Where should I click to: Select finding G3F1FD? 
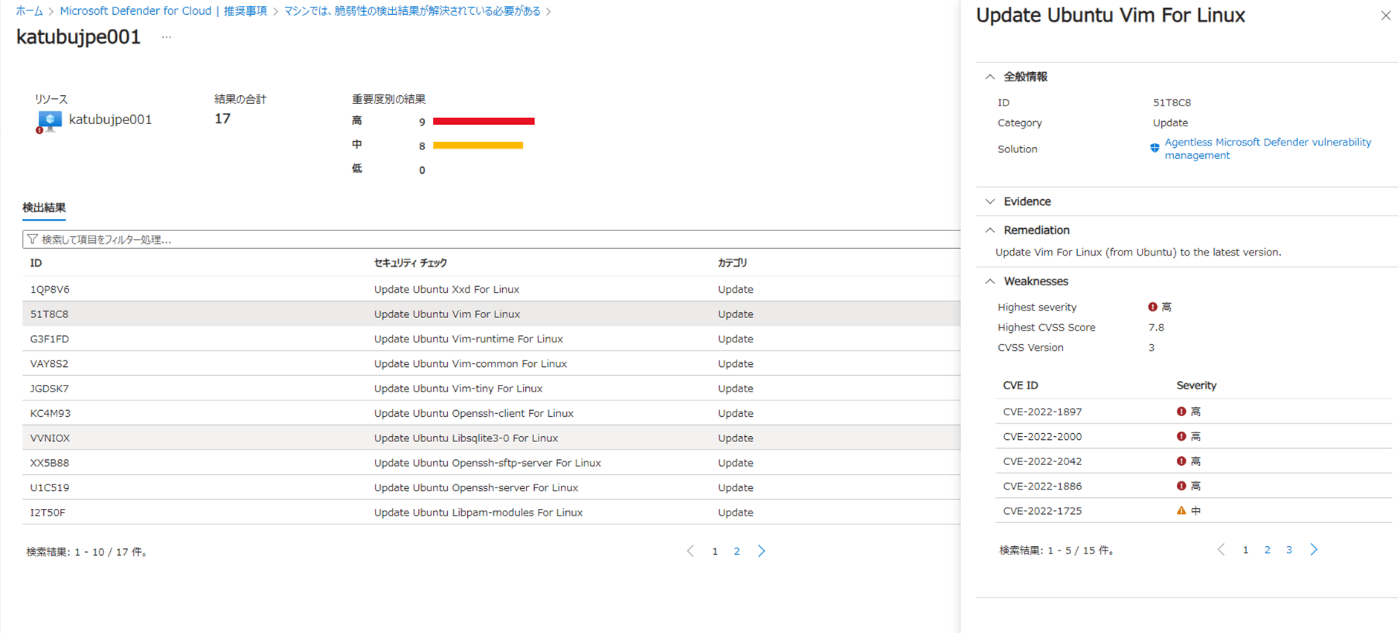491,339
